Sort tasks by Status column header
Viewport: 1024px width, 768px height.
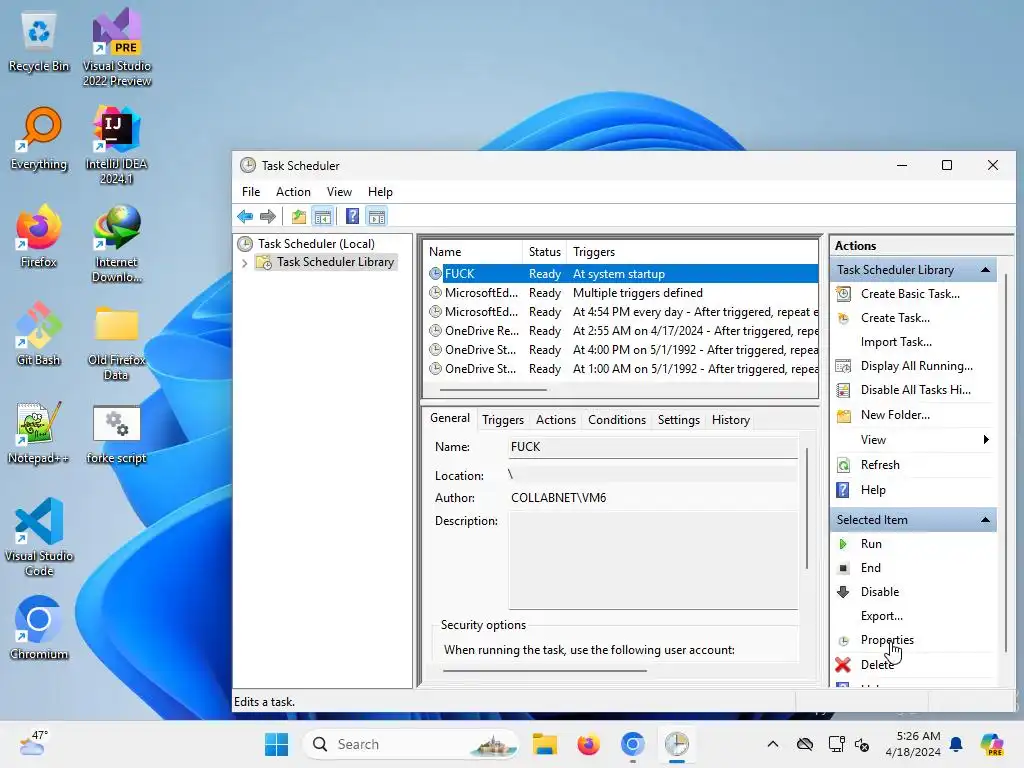(545, 252)
